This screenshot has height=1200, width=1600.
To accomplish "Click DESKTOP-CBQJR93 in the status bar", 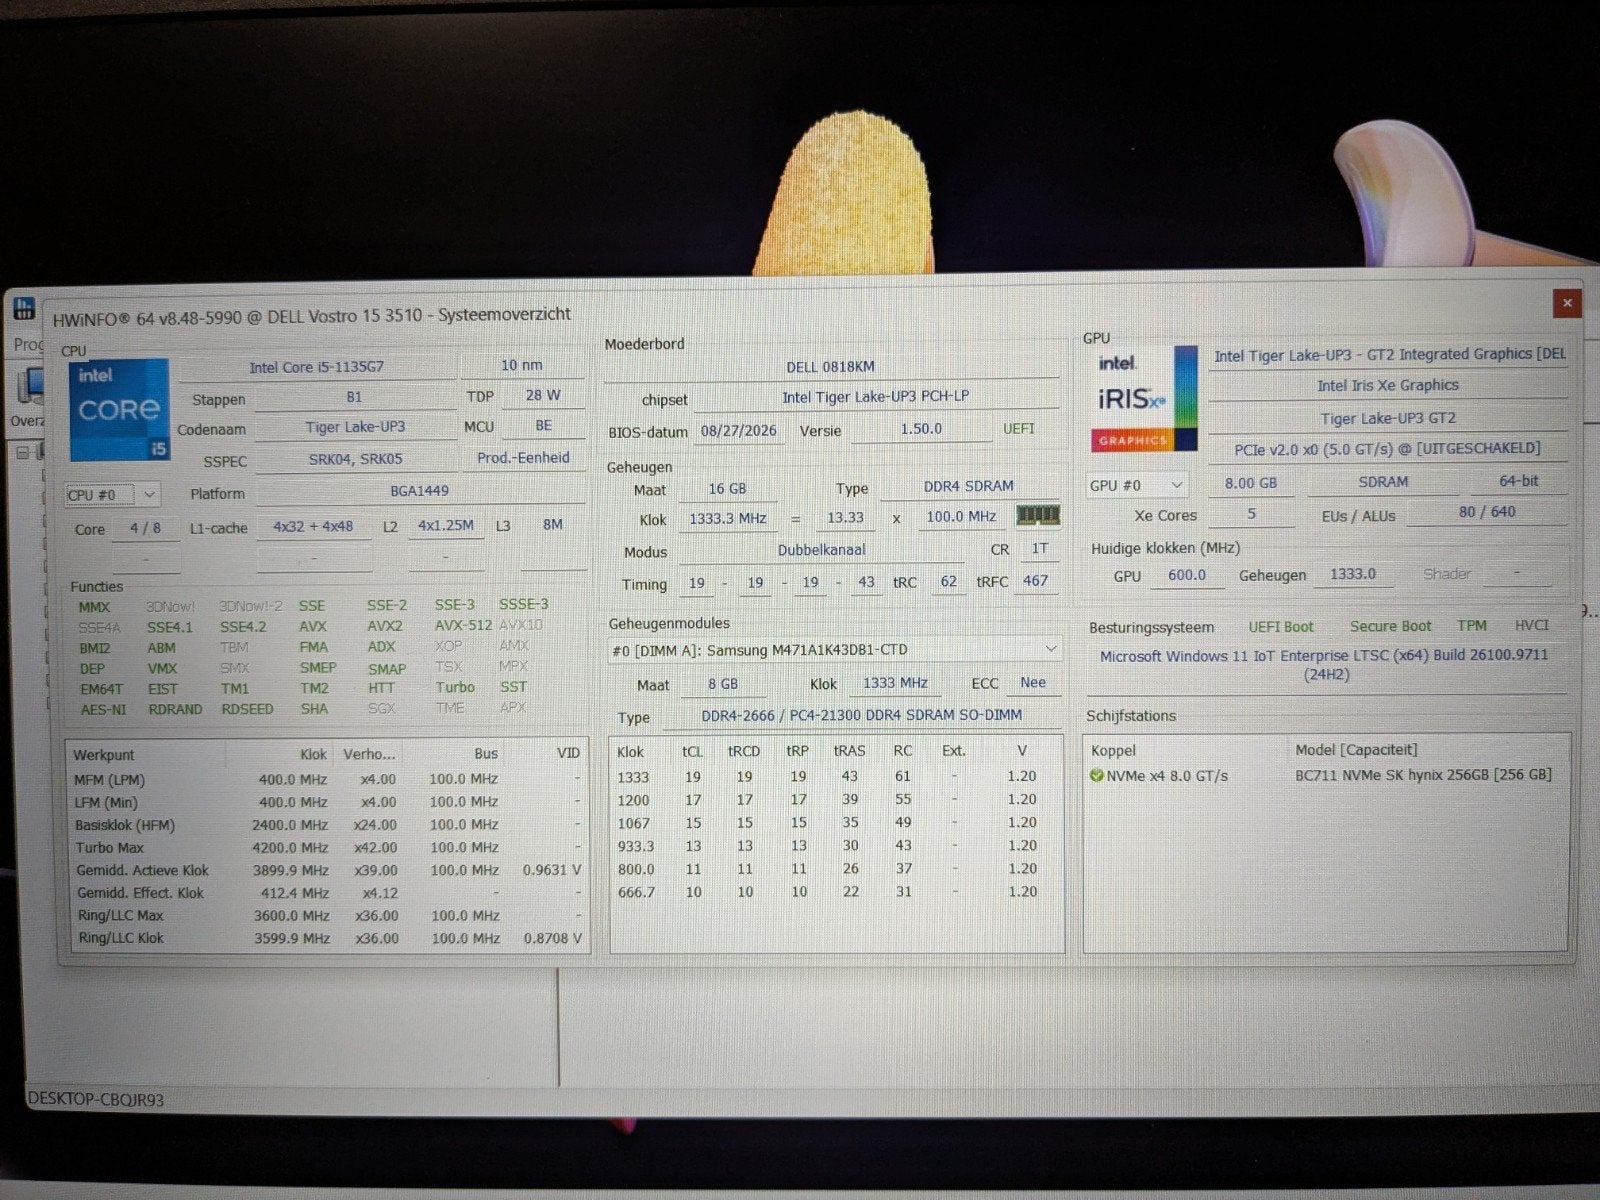I will click(96, 1099).
